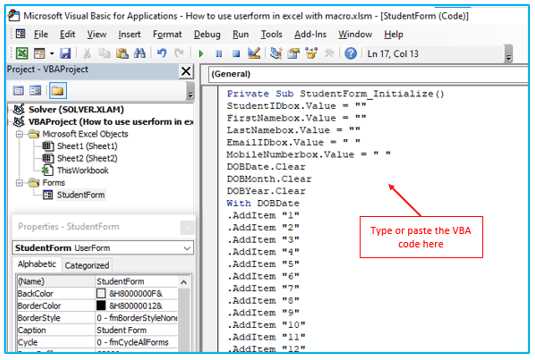
Task: Open Find with the binoculars icon
Action: click(140, 53)
